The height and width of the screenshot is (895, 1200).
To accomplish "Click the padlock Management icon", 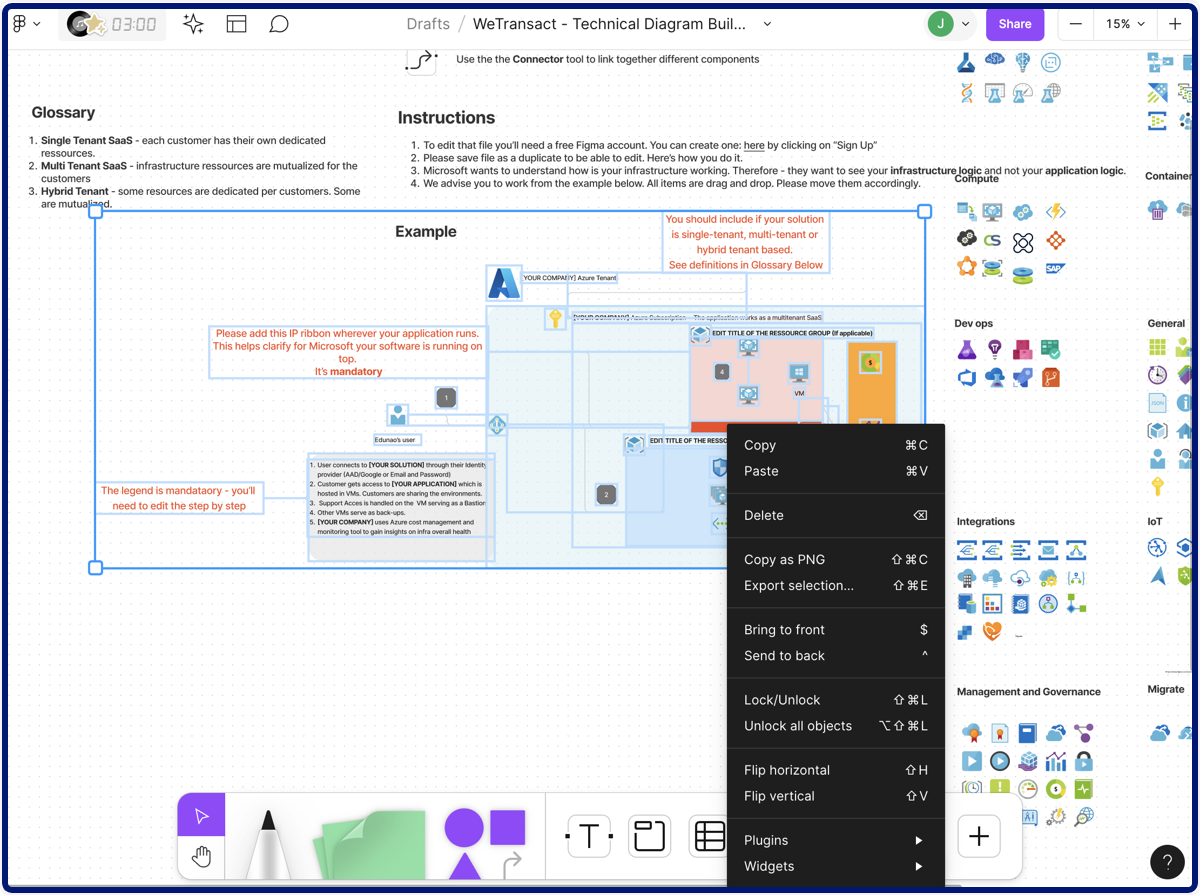I will (x=1084, y=761).
